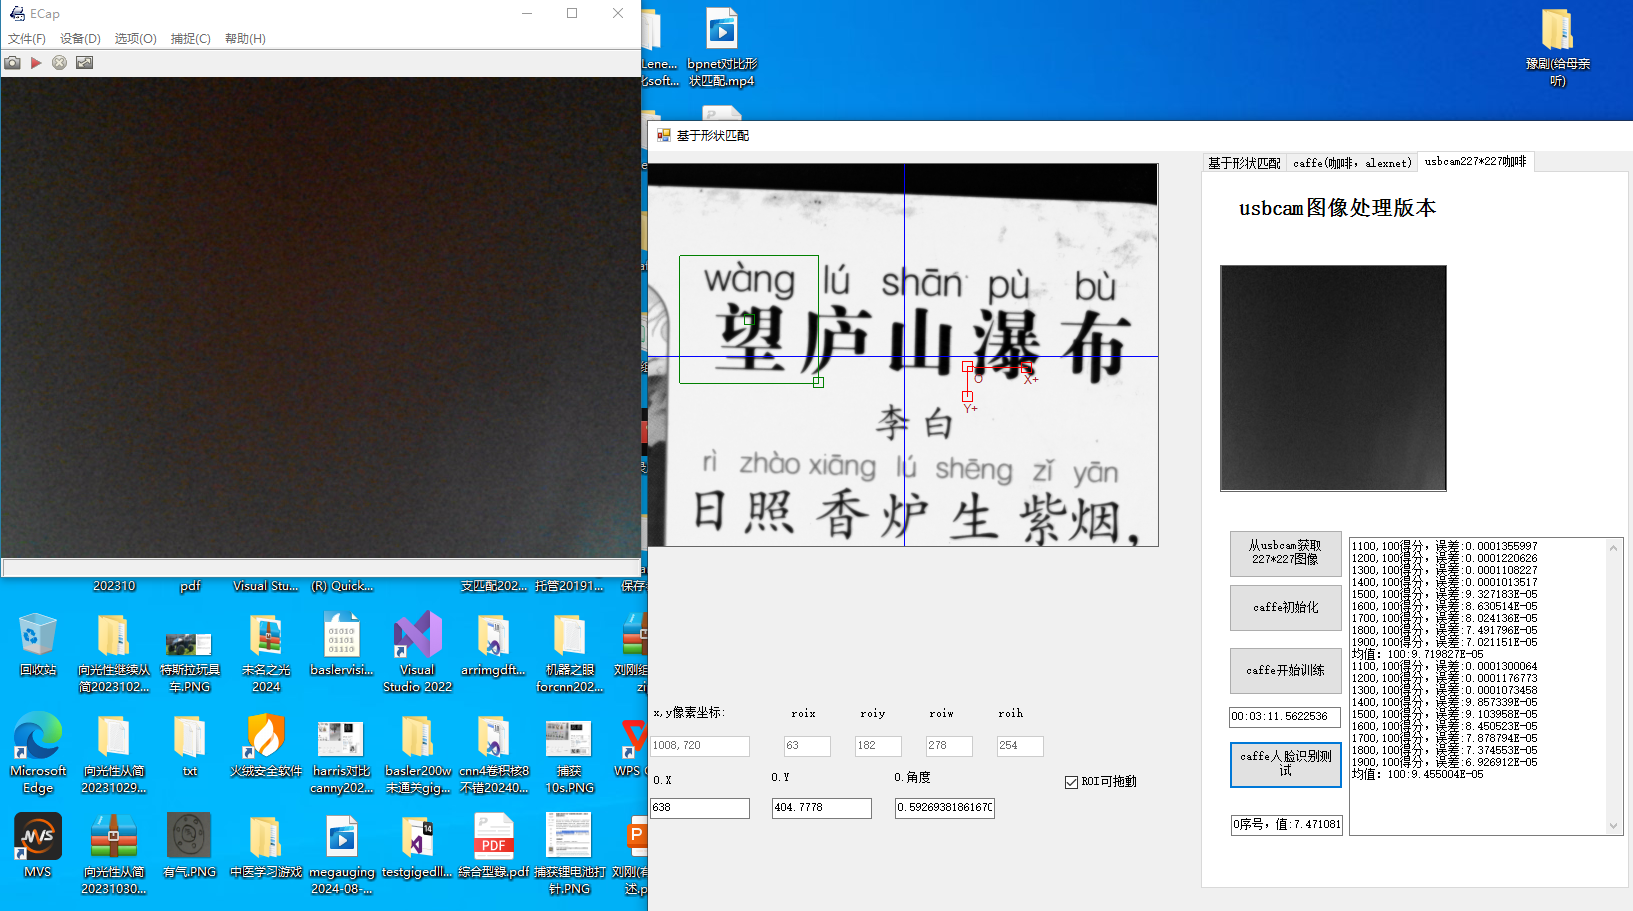Open the 文件(F) menu in ECap

point(27,39)
